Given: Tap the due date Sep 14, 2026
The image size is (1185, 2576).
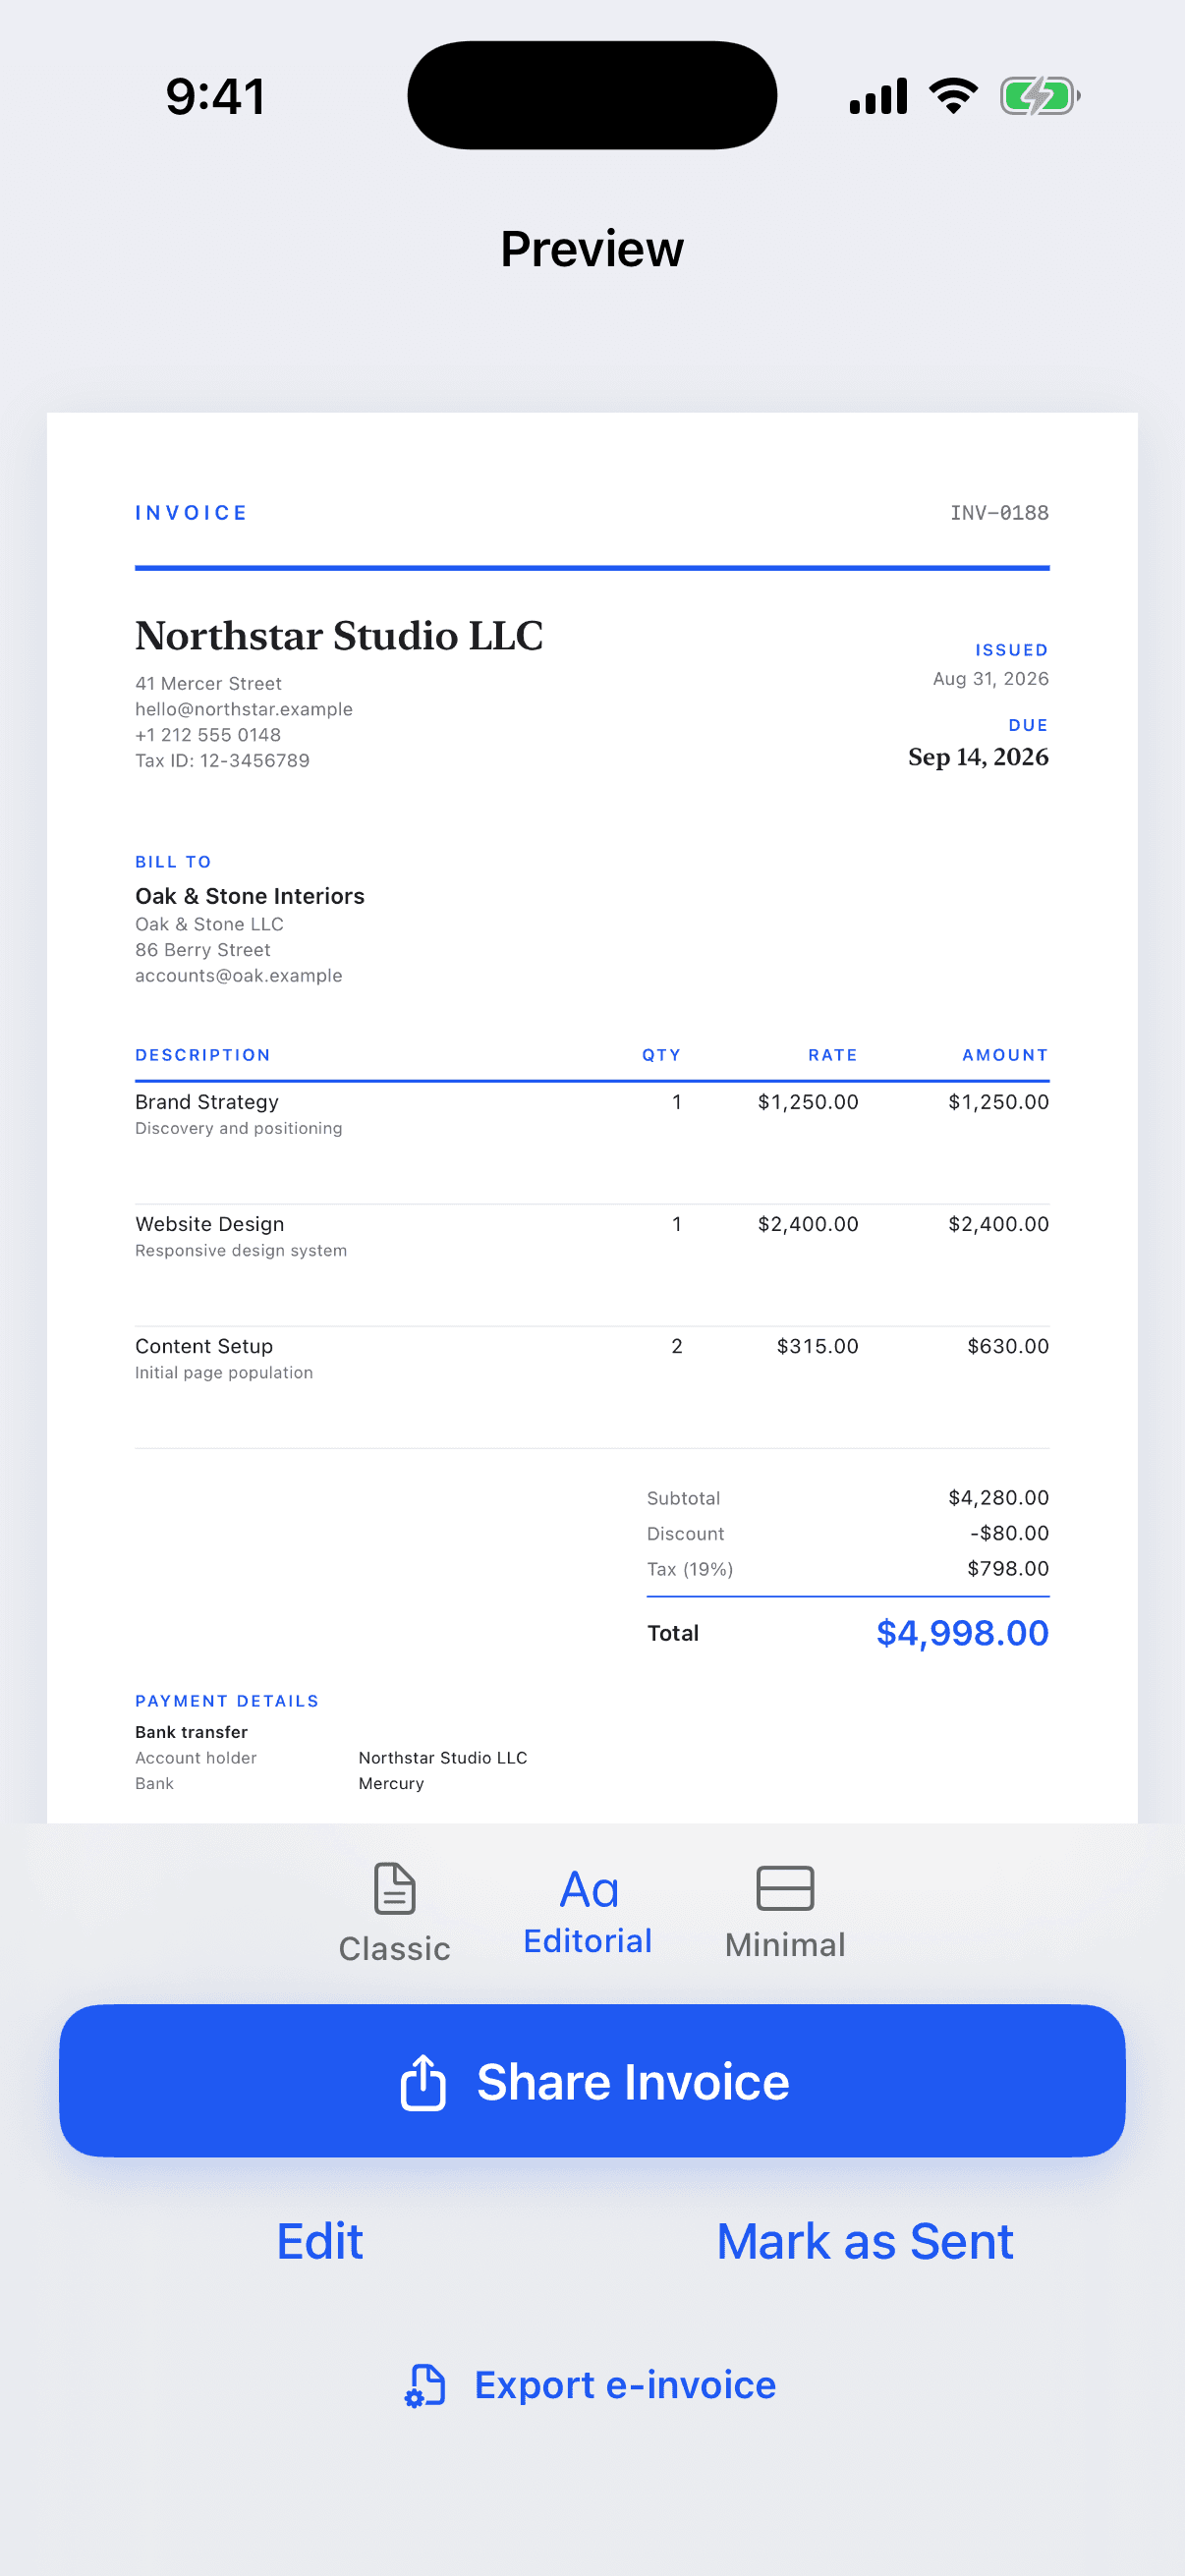Looking at the screenshot, I should pyautogui.click(x=978, y=757).
